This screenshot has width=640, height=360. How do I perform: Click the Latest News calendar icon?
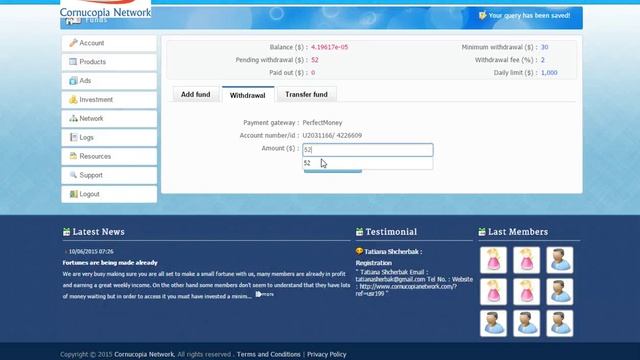pos(67,232)
